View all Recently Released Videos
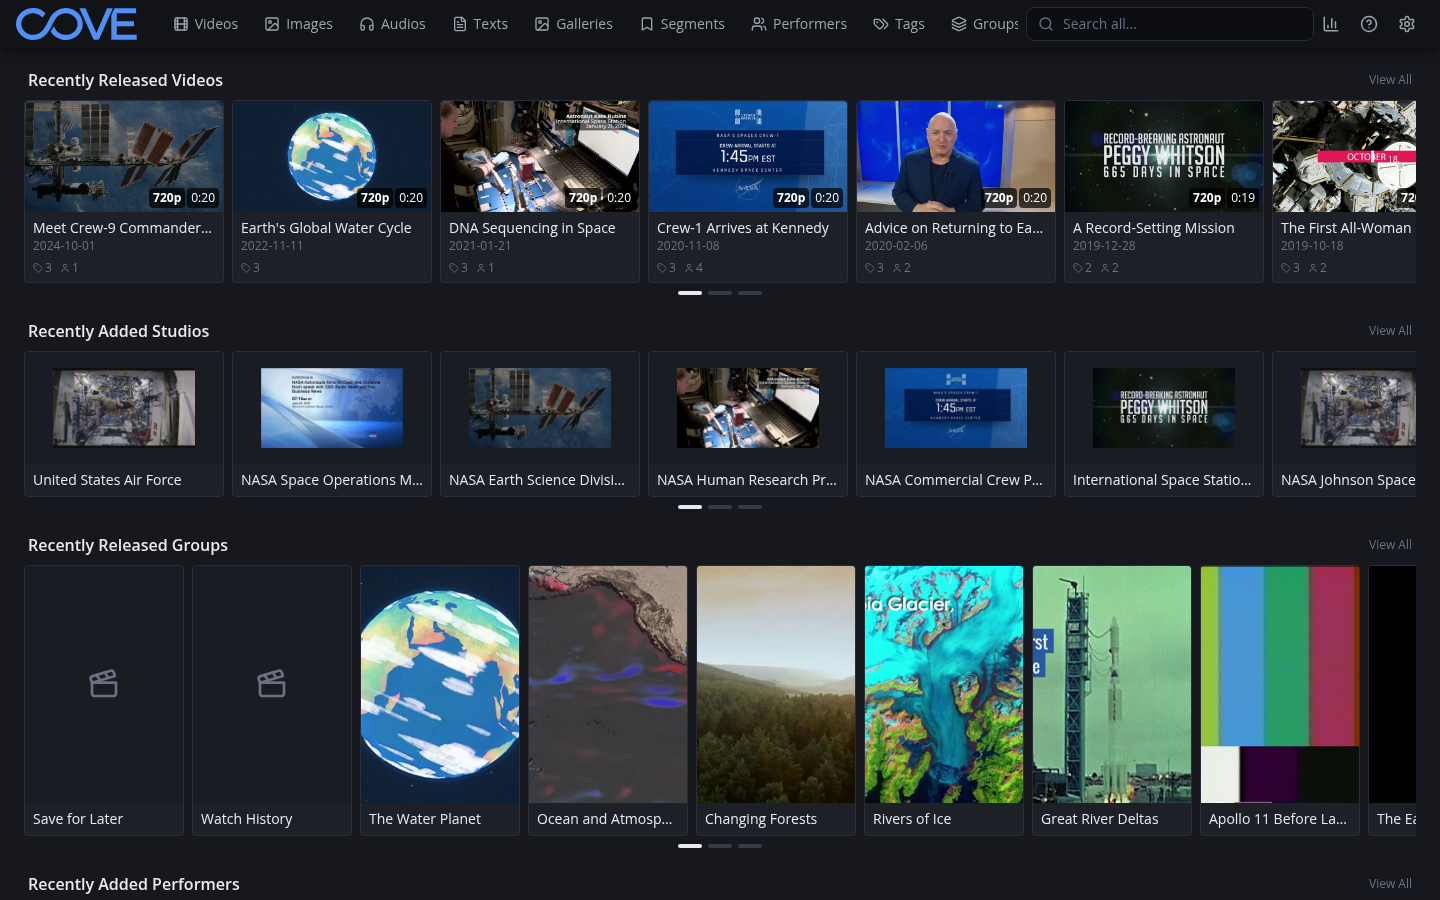The image size is (1440, 900). tap(1390, 80)
